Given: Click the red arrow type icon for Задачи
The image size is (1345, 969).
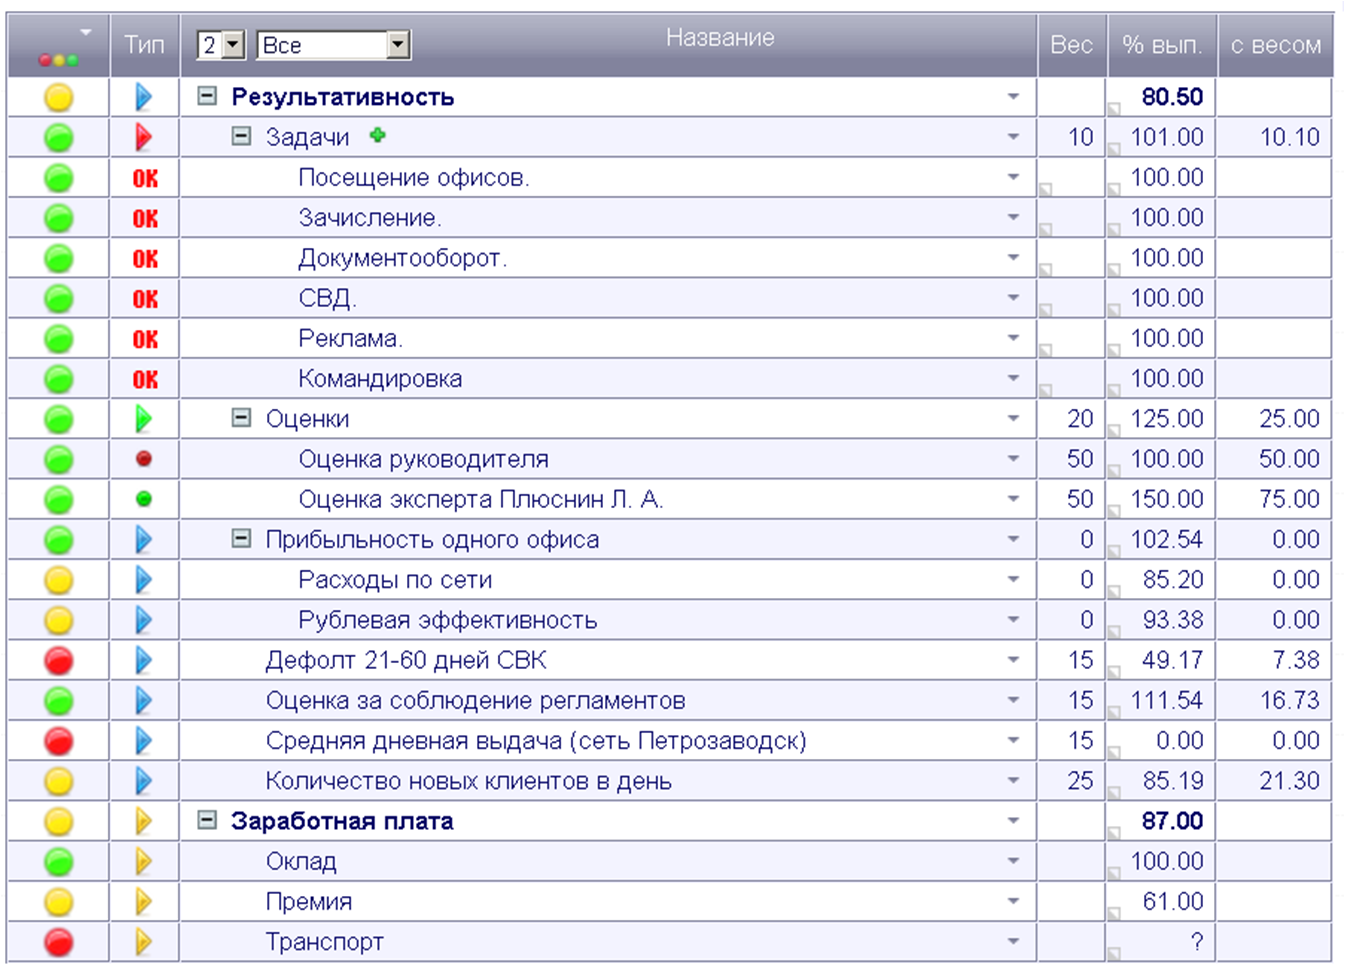Looking at the screenshot, I should click(144, 137).
